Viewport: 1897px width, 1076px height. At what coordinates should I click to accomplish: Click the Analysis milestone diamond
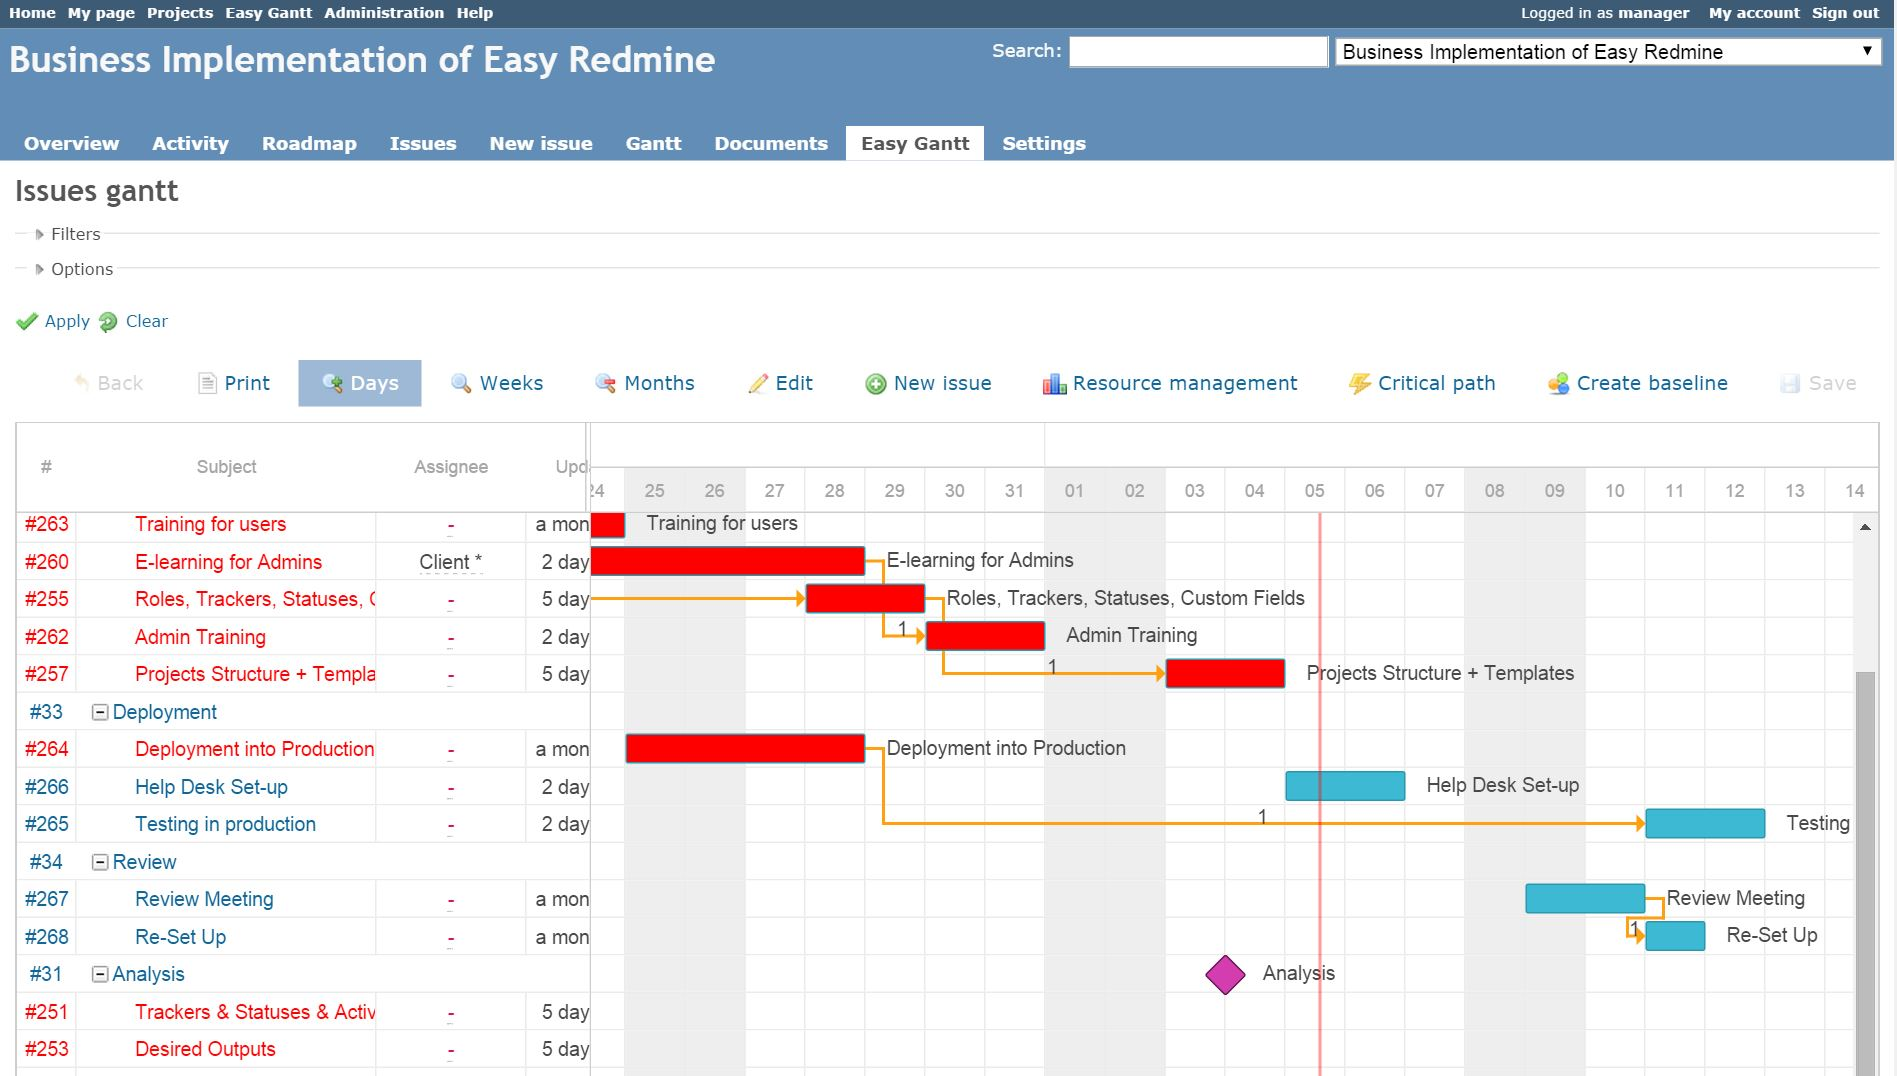click(1225, 973)
